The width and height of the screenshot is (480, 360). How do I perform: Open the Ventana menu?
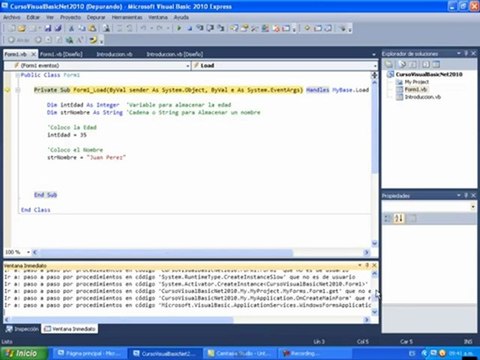(158, 17)
